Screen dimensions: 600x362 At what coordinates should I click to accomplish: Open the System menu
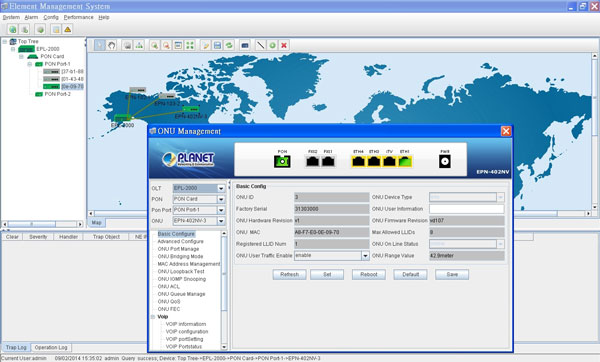[x=11, y=17]
